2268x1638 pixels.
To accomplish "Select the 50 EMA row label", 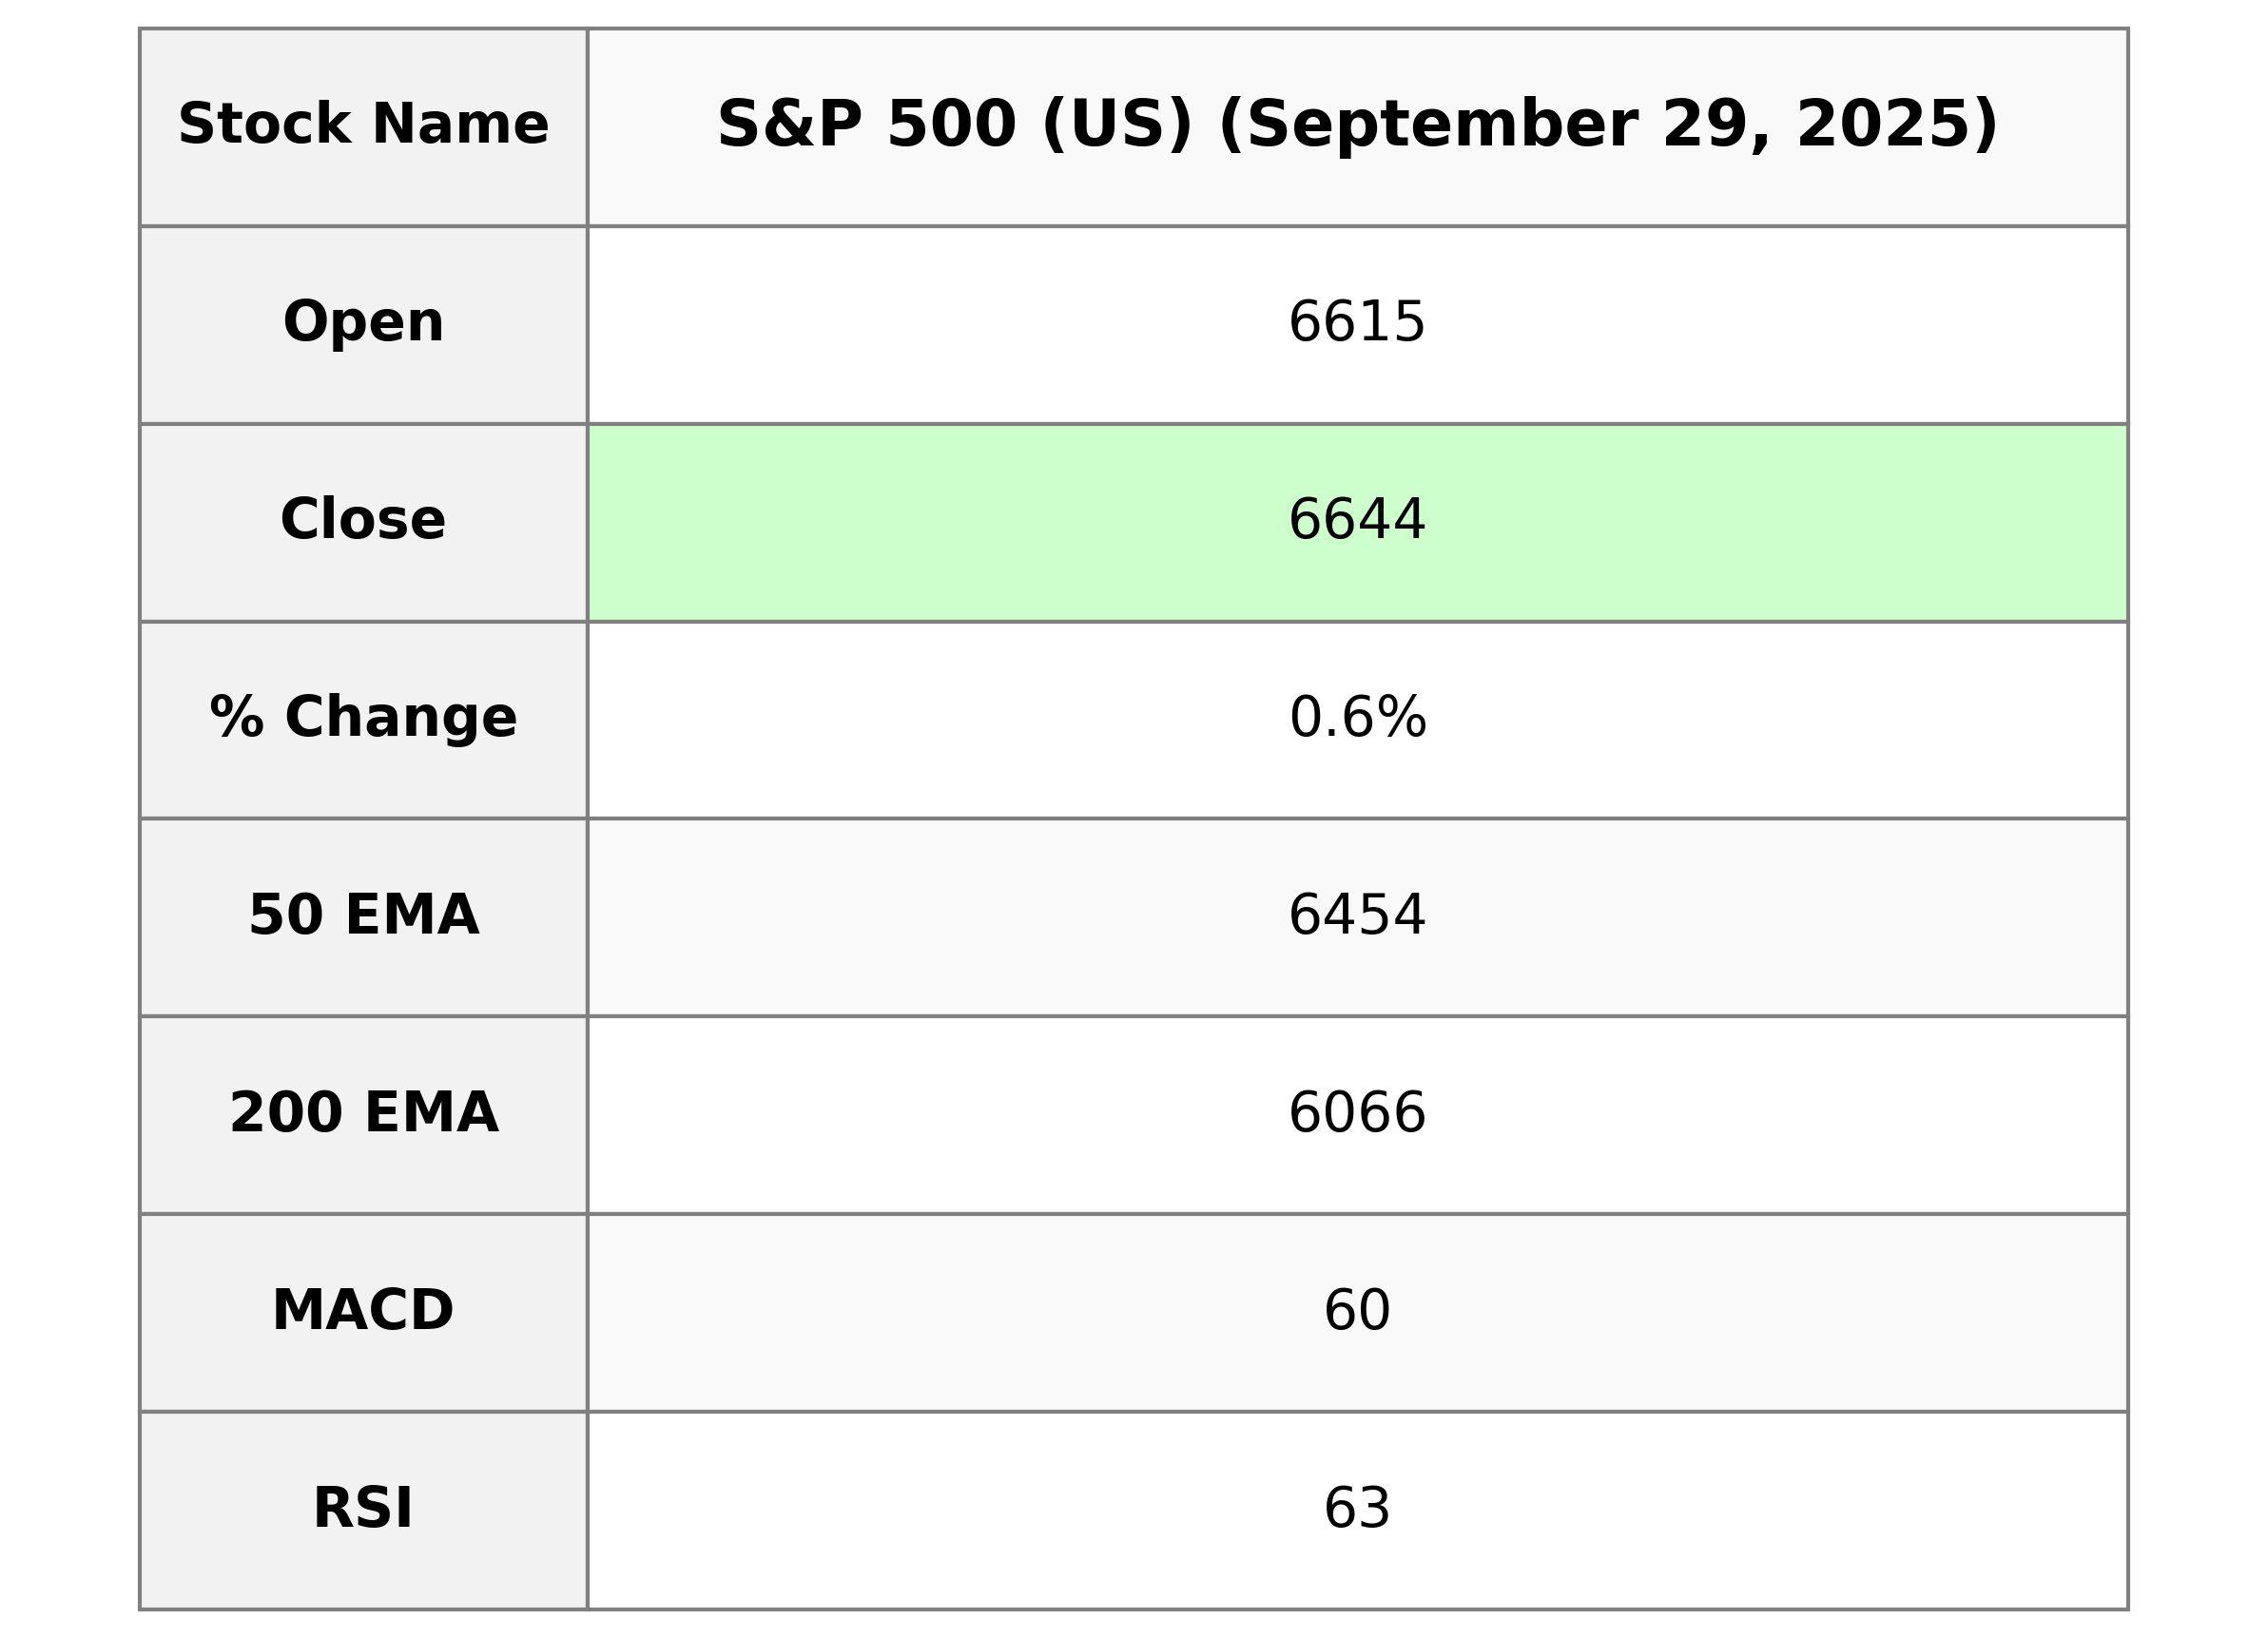I will click(363, 916).
